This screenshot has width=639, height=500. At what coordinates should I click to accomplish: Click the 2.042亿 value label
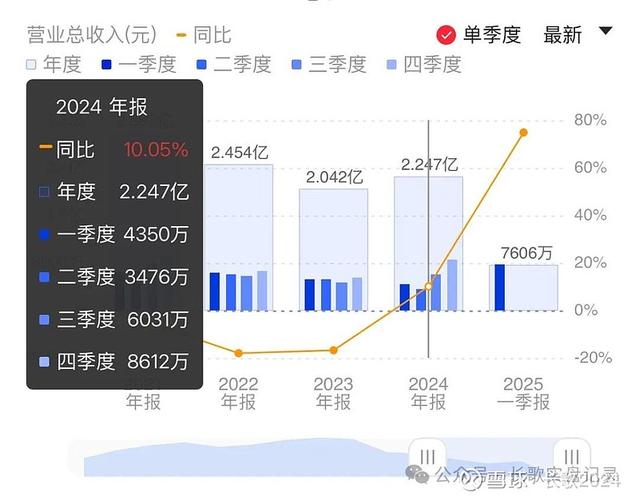coord(334,177)
